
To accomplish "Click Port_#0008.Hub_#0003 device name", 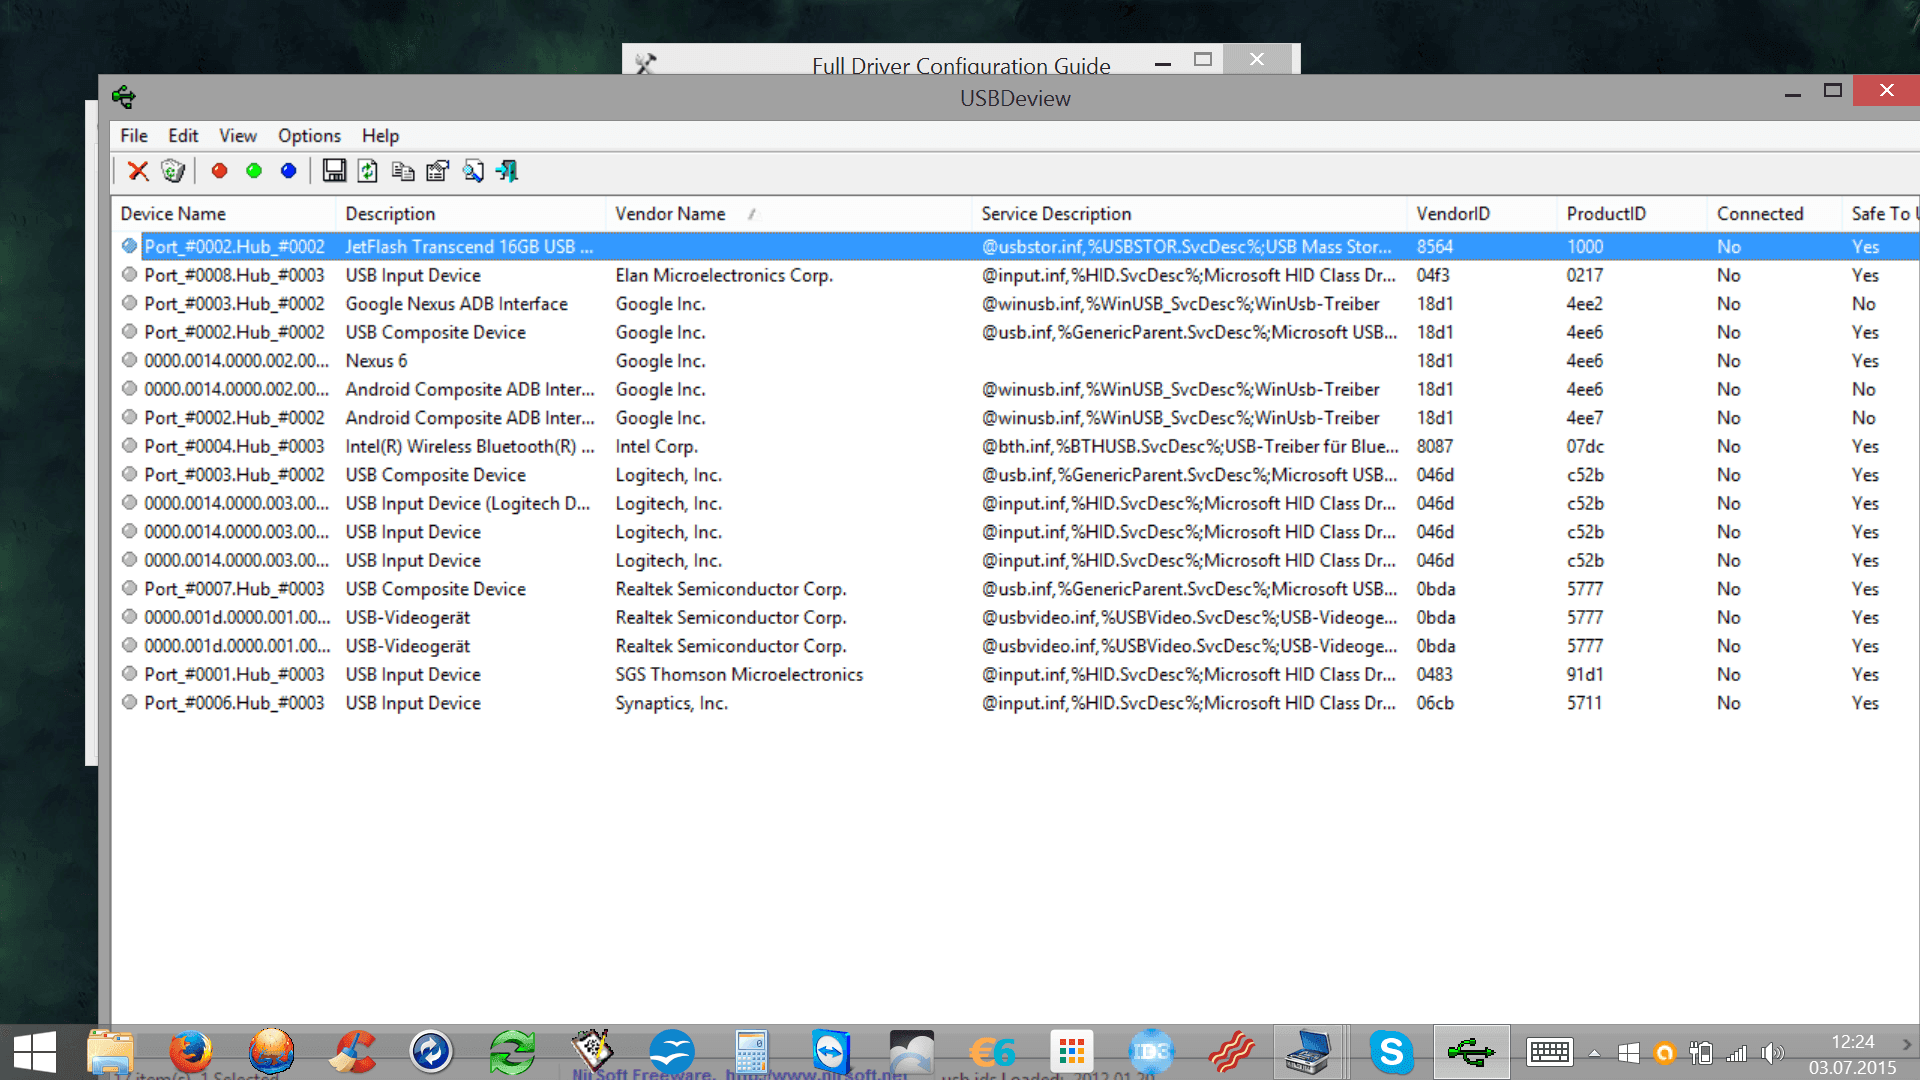I will 234,275.
